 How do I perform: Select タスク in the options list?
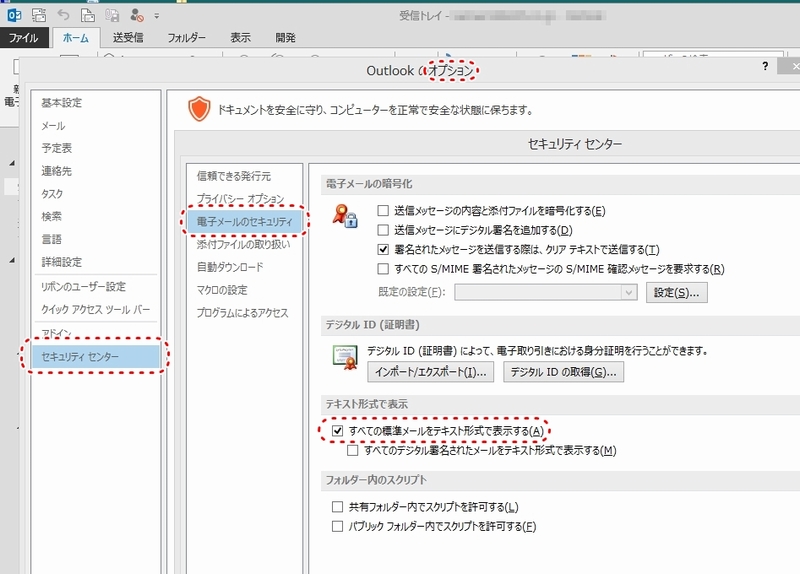click(x=95, y=194)
